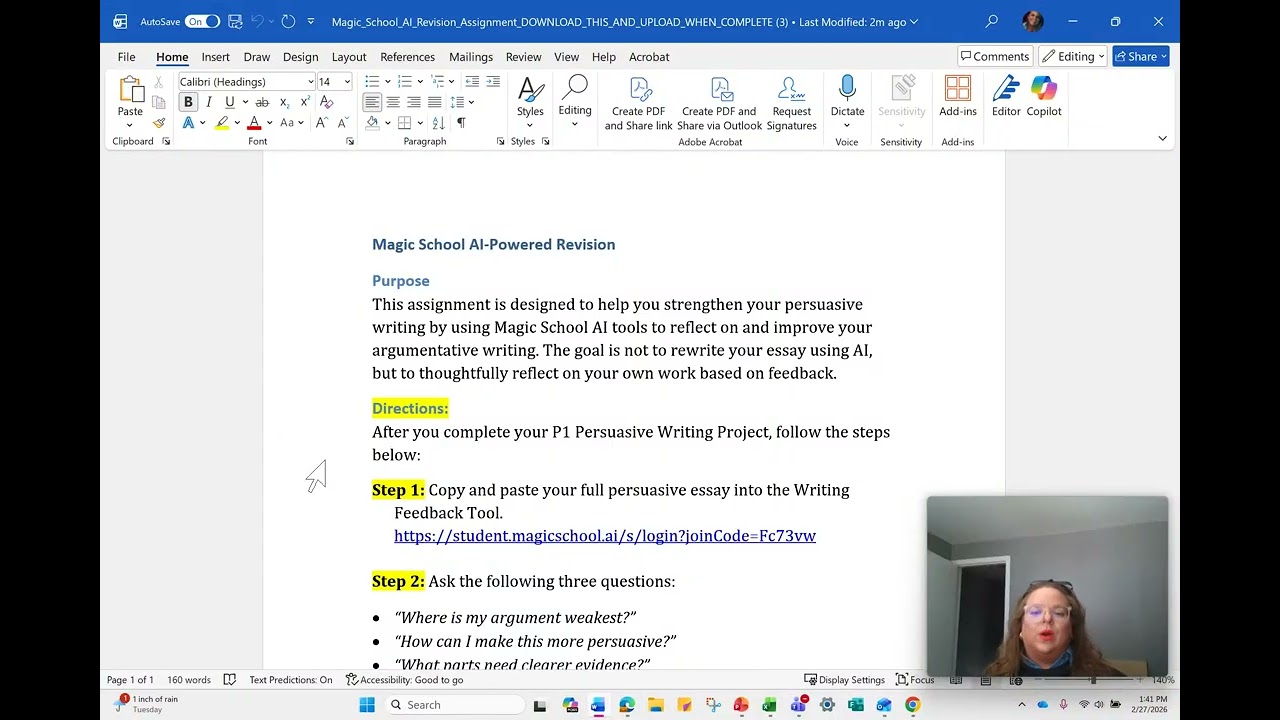The height and width of the screenshot is (720, 1280).
Task: Center align the paragraph
Action: point(393,102)
